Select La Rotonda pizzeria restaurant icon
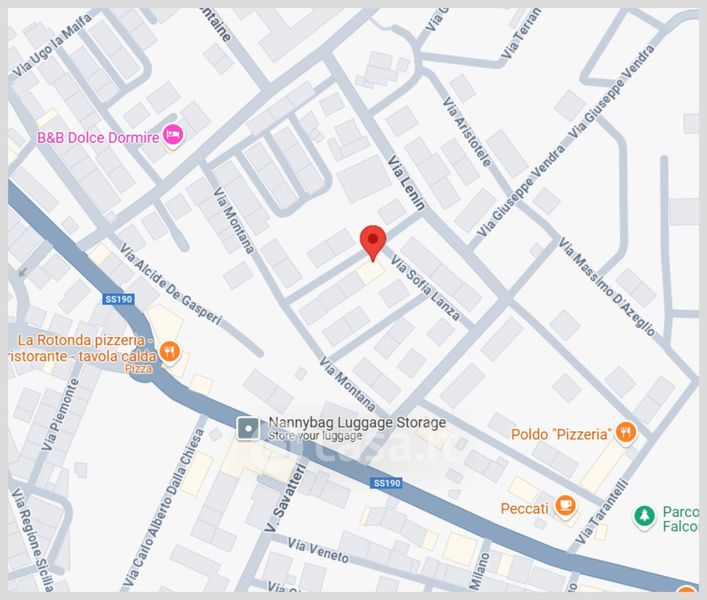Image resolution: width=707 pixels, height=600 pixels. 170,351
